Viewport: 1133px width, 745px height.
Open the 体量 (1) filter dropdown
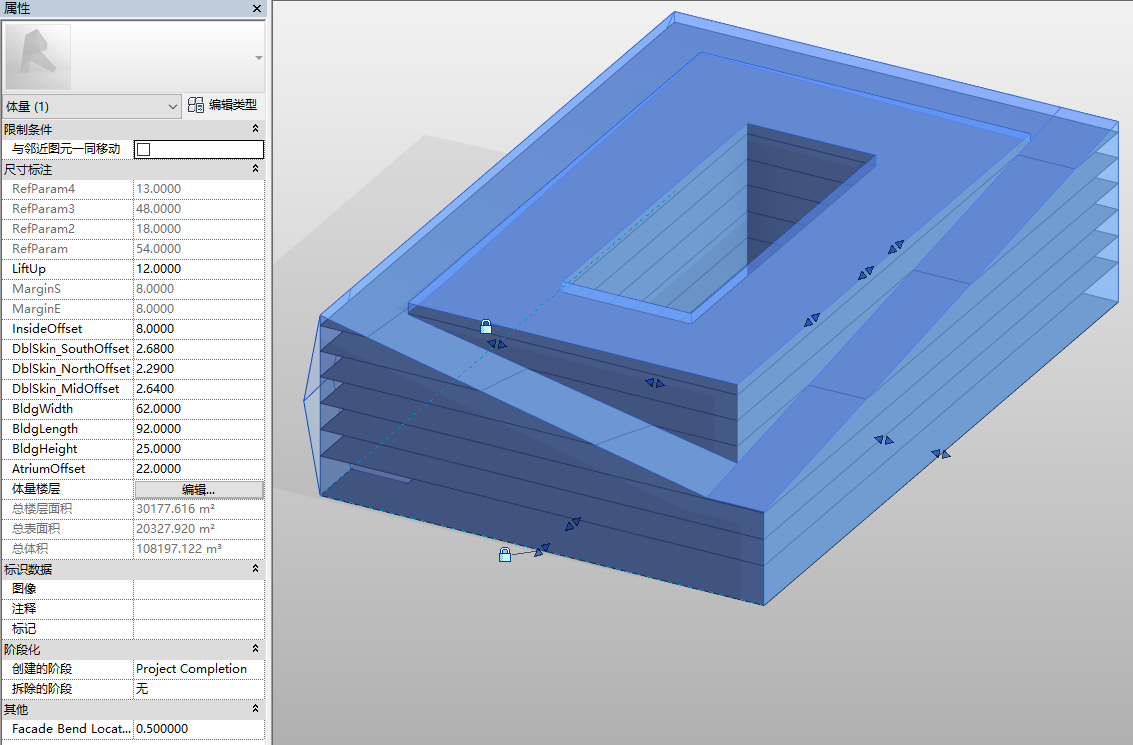(x=91, y=106)
